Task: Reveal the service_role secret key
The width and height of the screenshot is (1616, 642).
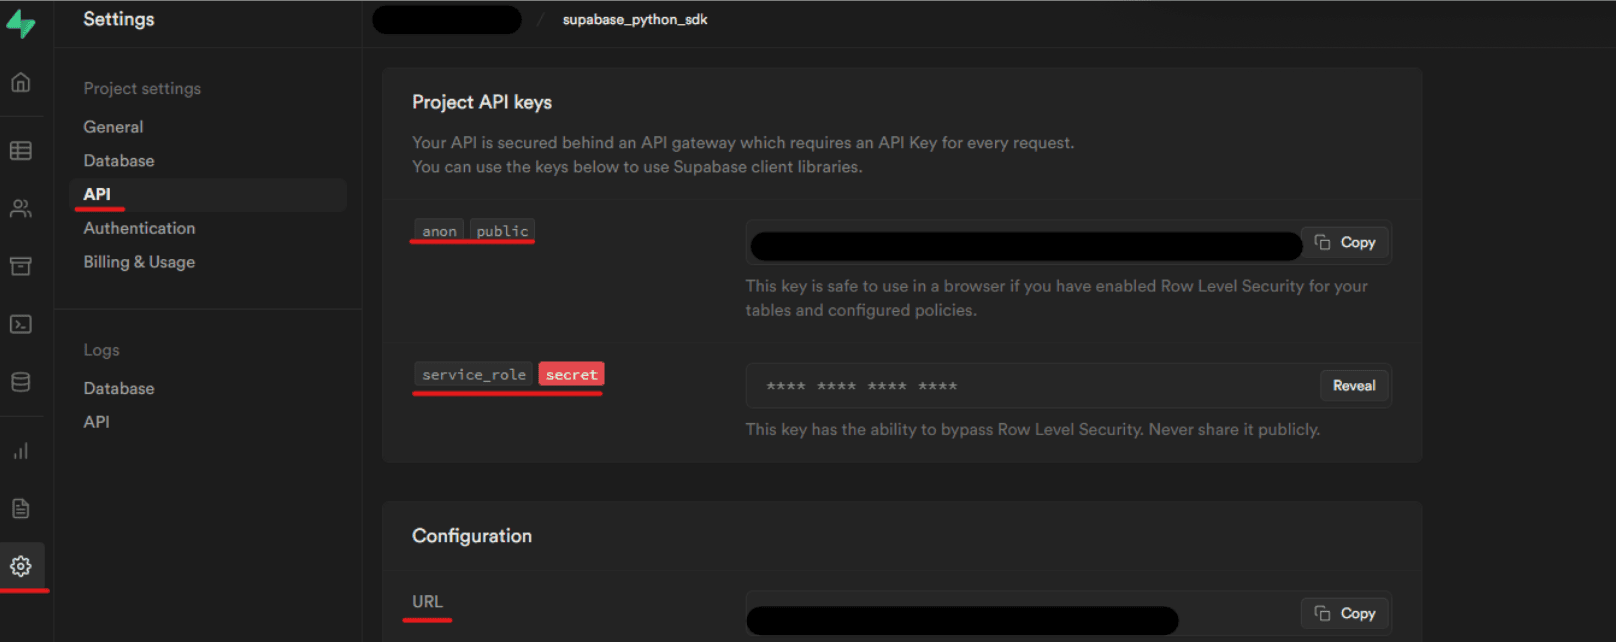Action: coord(1354,386)
